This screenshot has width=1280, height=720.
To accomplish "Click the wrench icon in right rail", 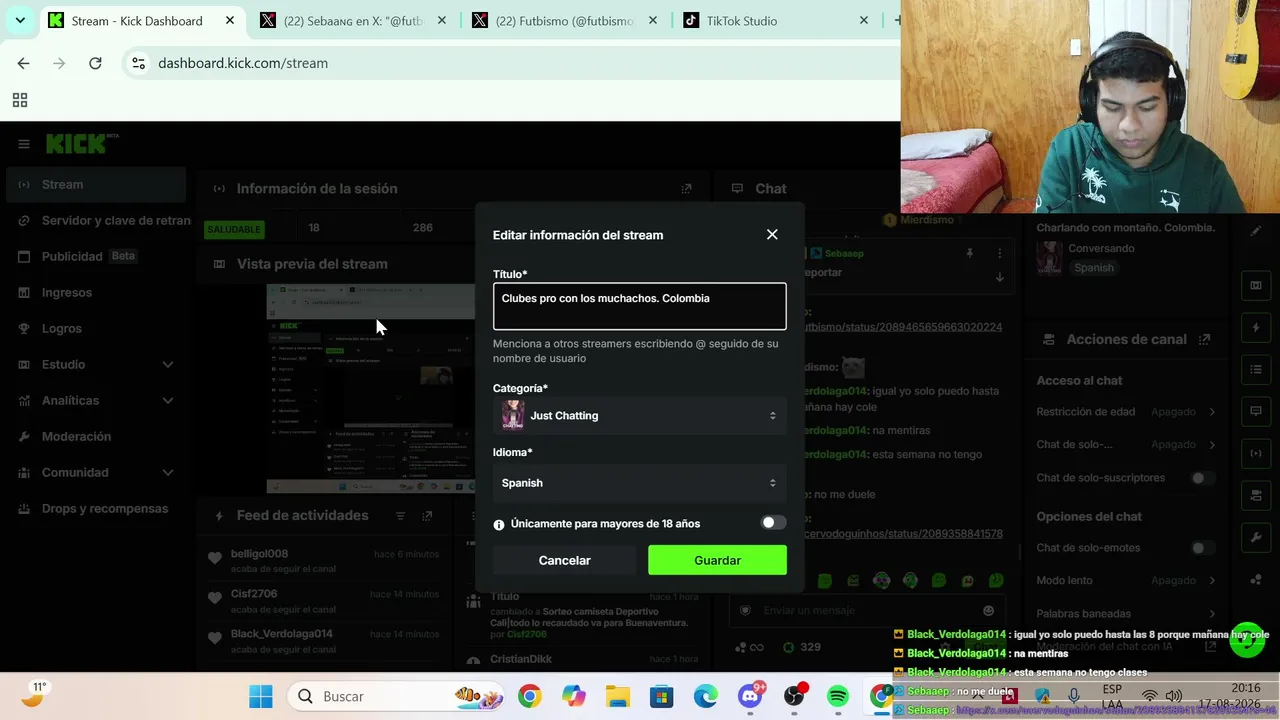I will pyautogui.click(x=1256, y=537).
